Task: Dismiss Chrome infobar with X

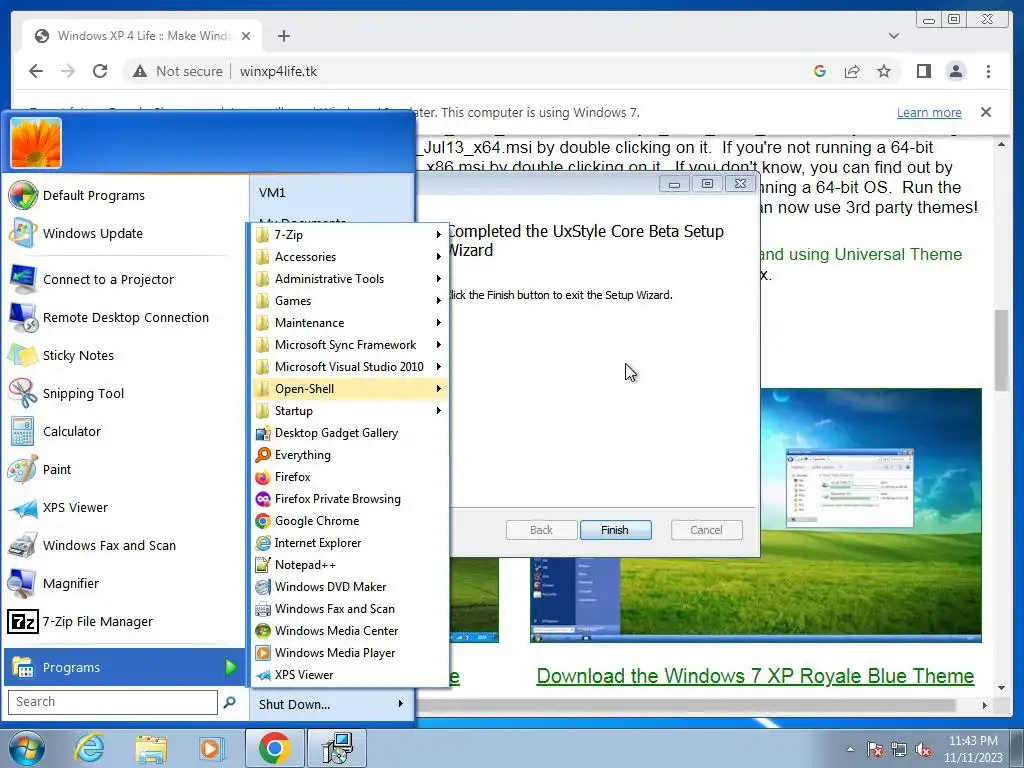Action: click(985, 112)
